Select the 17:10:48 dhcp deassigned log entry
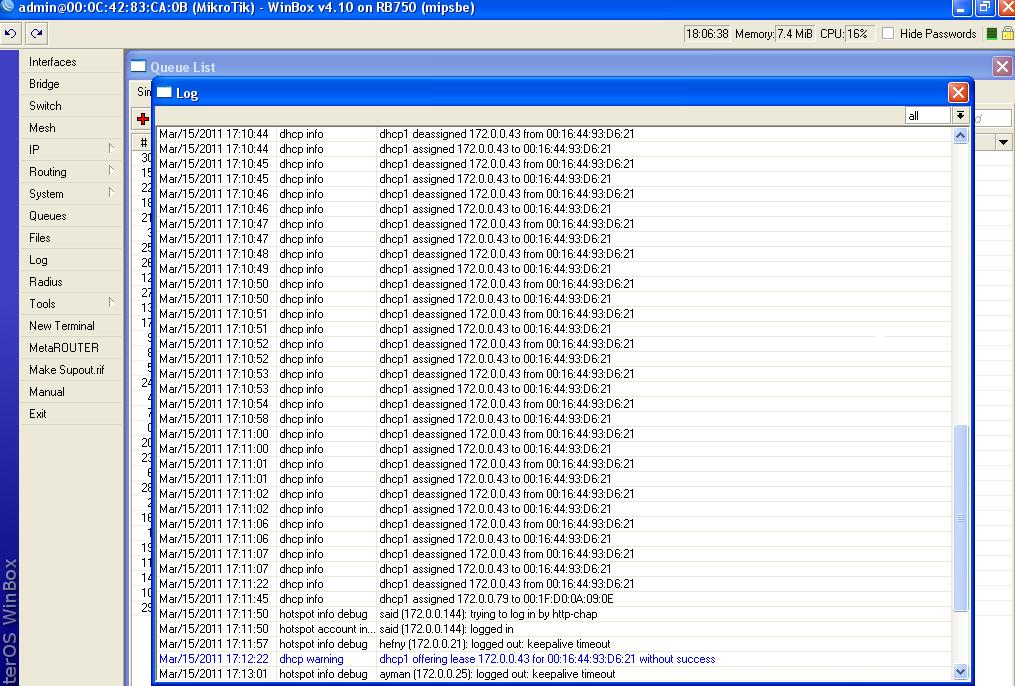This screenshot has width=1015, height=686. [554, 254]
